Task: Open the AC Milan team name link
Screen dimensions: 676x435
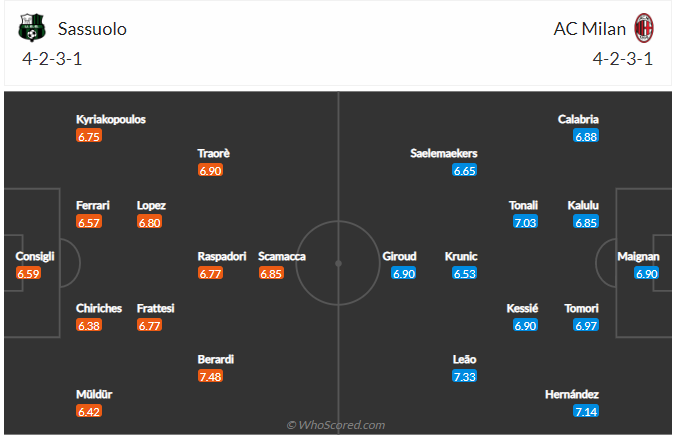Action: (589, 29)
